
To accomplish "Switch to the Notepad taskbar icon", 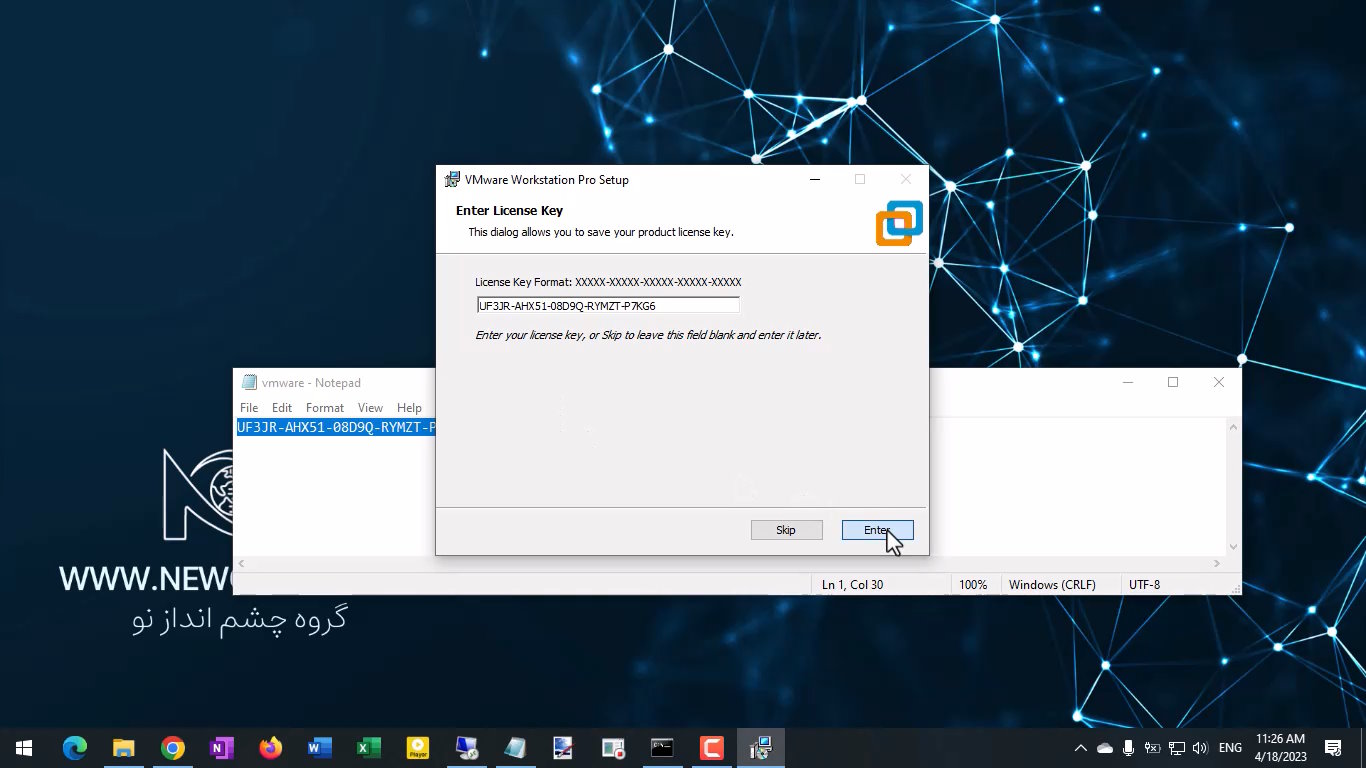I will pos(516,748).
